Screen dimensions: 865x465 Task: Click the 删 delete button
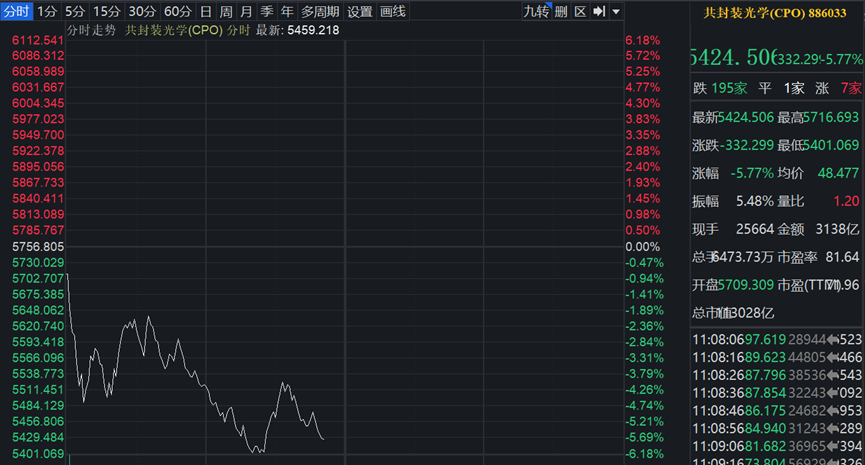point(561,11)
